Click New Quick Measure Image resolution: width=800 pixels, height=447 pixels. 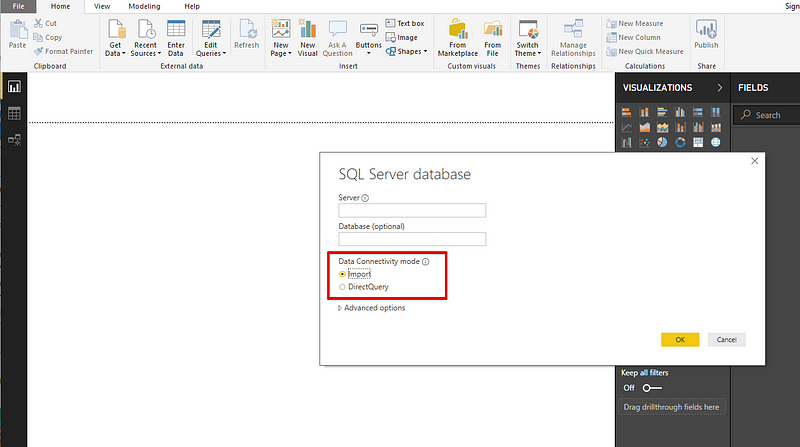(645, 52)
